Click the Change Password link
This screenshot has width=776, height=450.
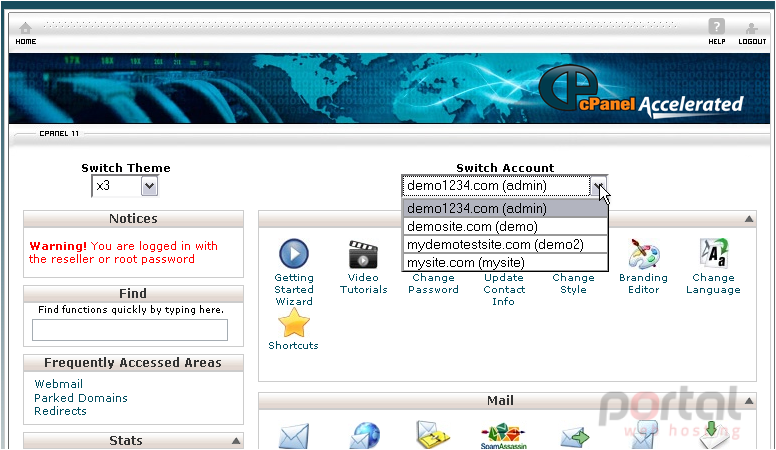point(433,284)
